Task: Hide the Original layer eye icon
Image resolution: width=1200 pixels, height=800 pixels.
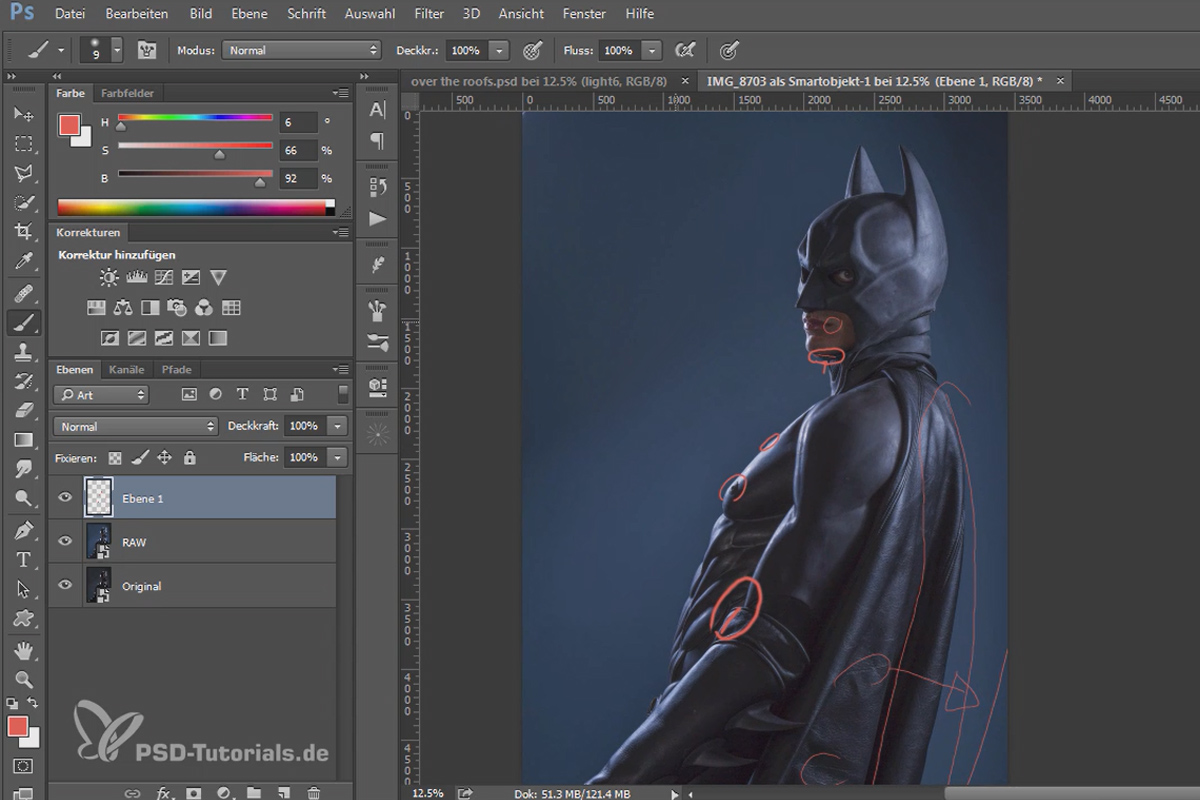Action: click(66, 585)
